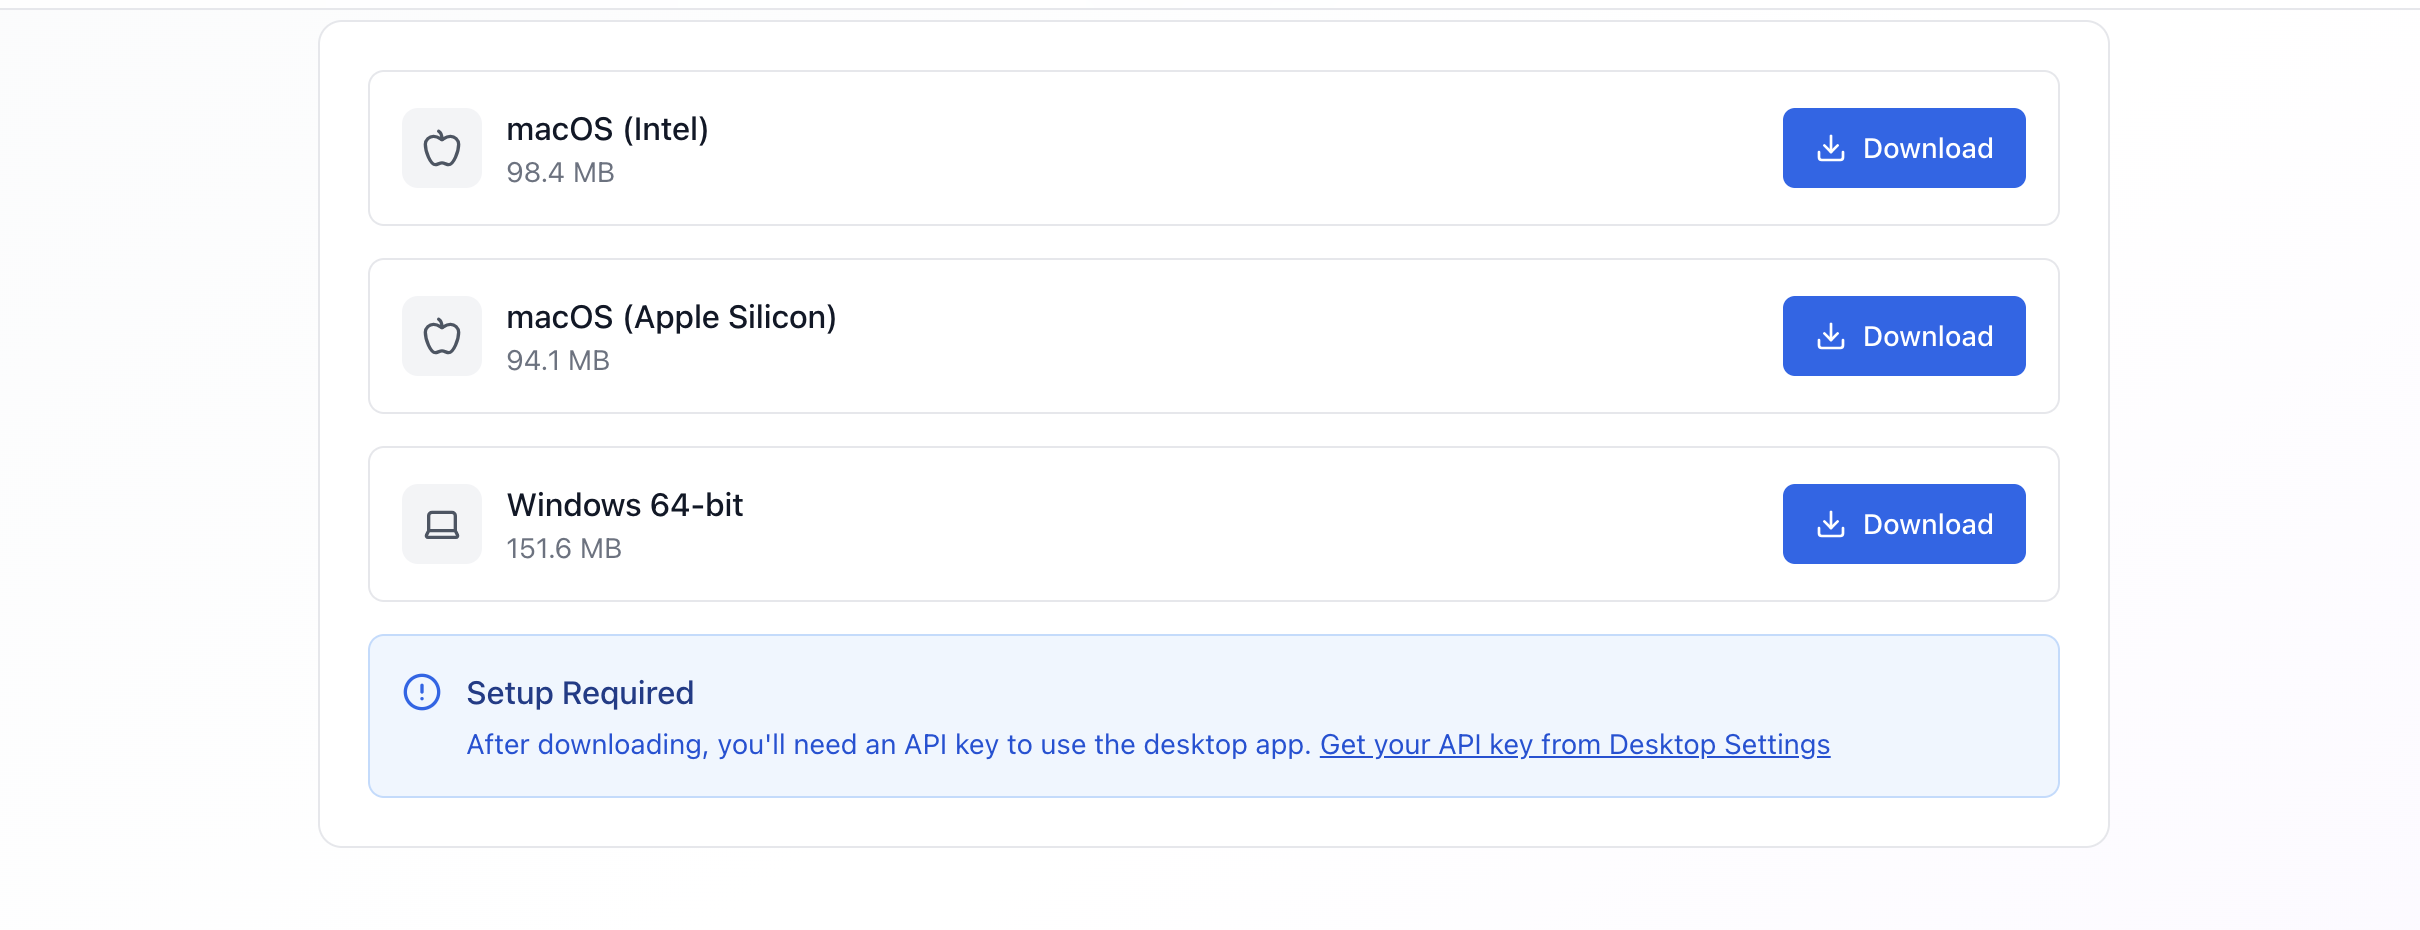Download the macOS (Apple Silicon) build
This screenshot has width=2420, height=930.
click(x=1904, y=336)
